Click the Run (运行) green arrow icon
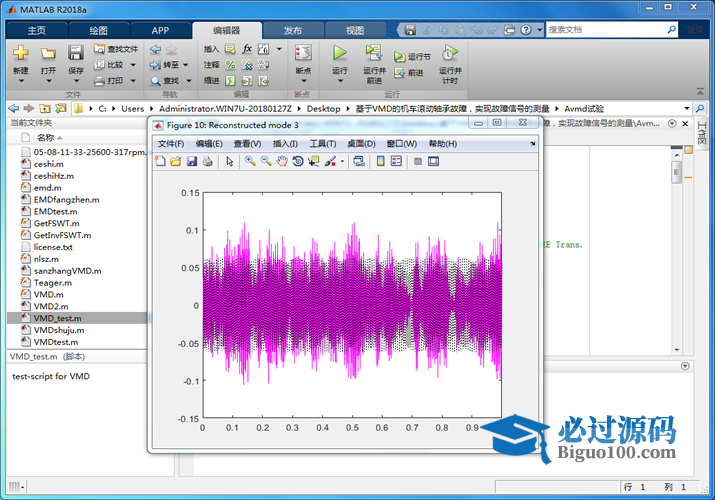The image size is (715, 500). tap(339, 53)
